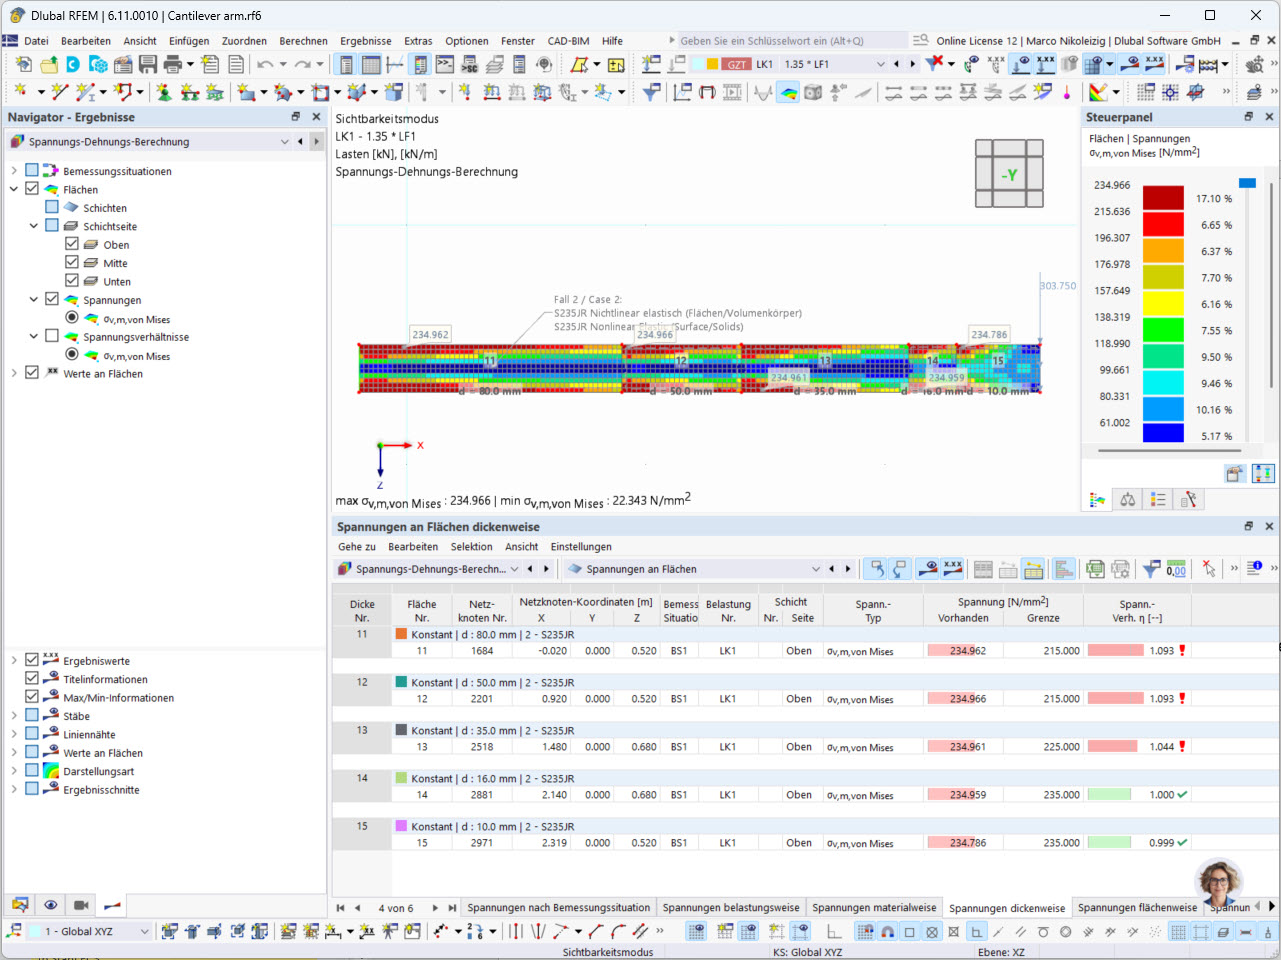Click the yellow 157.649 legend color swatch
Image resolution: width=1281 pixels, height=960 pixels.
[x=1163, y=303]
